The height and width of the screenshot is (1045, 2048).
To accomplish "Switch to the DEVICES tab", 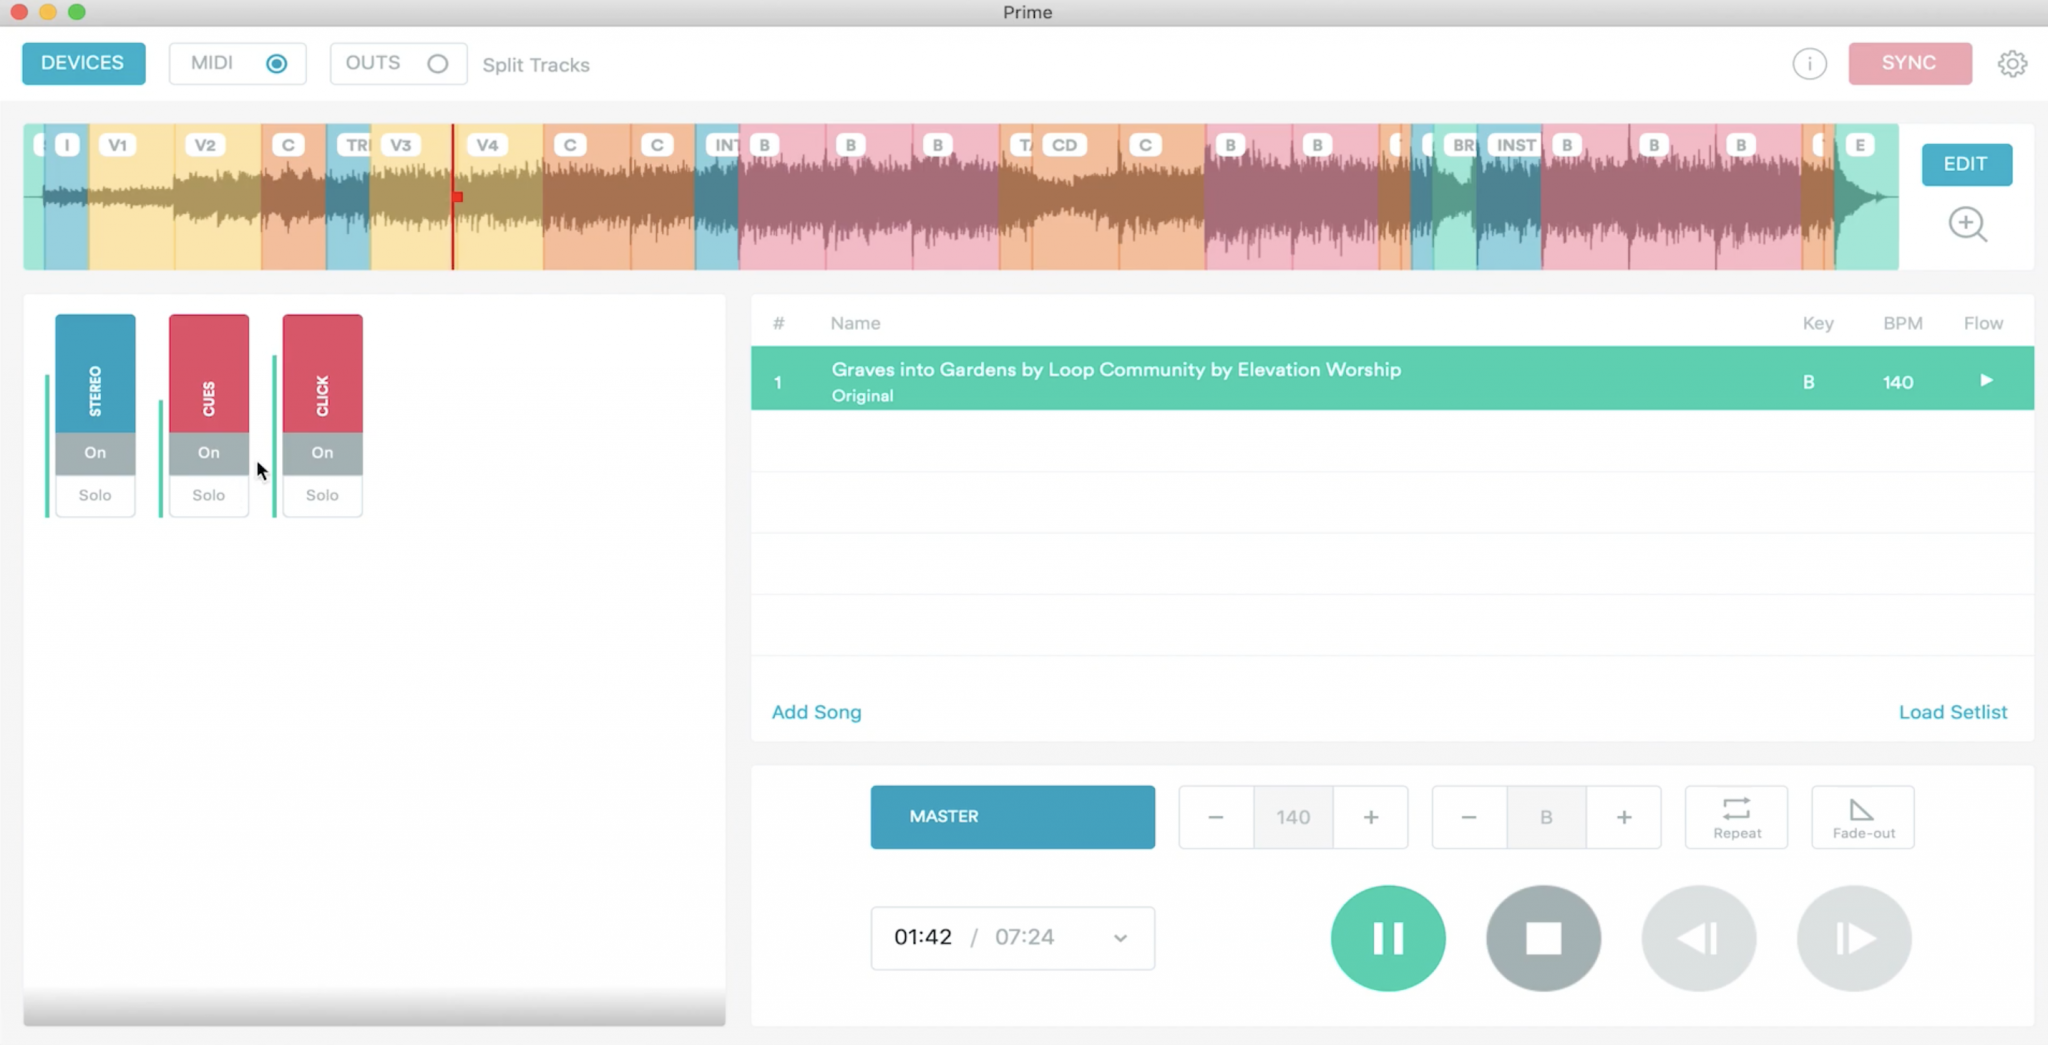I will [x=83, y=62].
